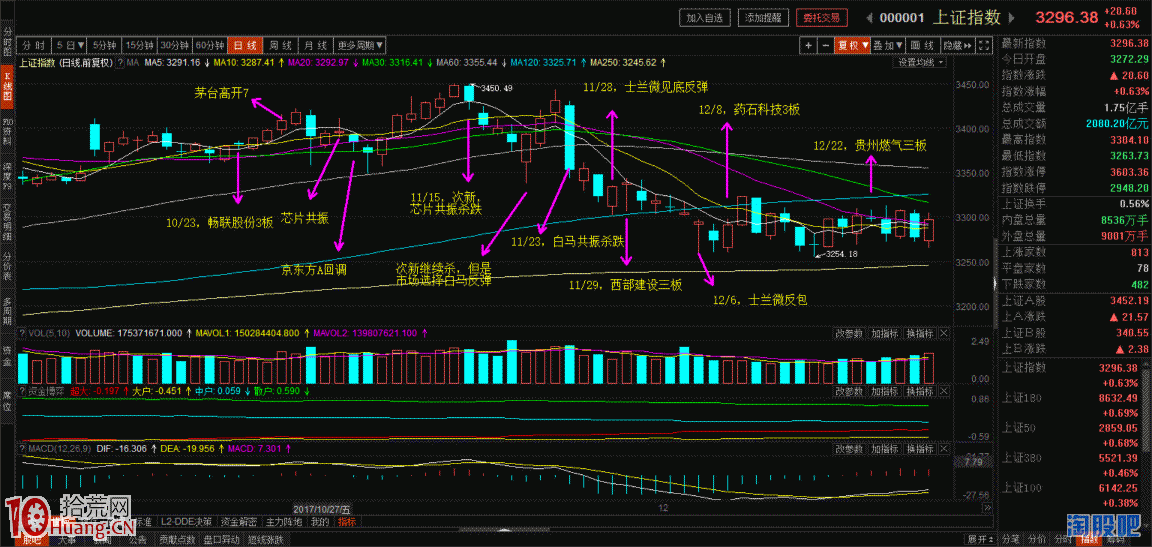Click 加指标 in the VOL panel
The image size is (1152, 547).
tap(885, 333)
